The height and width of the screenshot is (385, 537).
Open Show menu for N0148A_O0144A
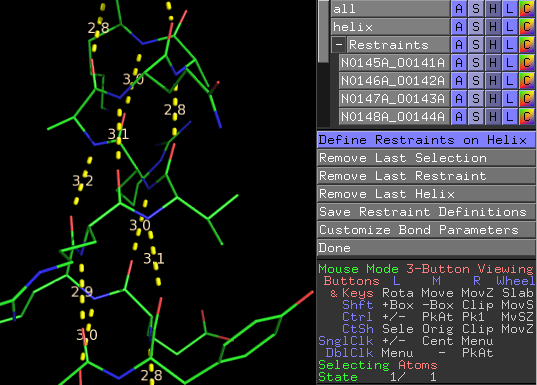click(x=476, y=116)
